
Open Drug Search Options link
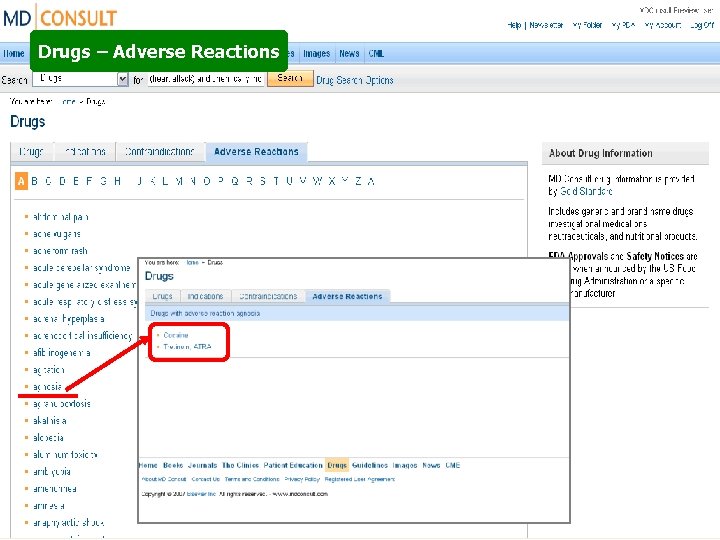354,80
